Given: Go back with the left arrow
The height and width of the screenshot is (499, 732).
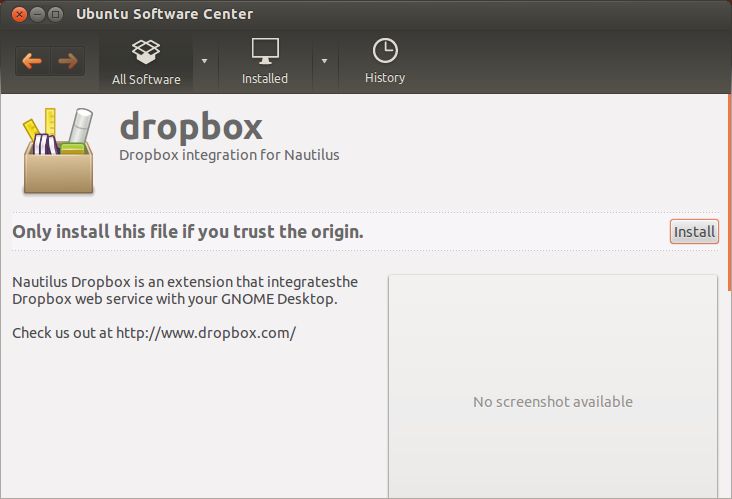Looking at the screenshot, I should [x=32, y=61].
